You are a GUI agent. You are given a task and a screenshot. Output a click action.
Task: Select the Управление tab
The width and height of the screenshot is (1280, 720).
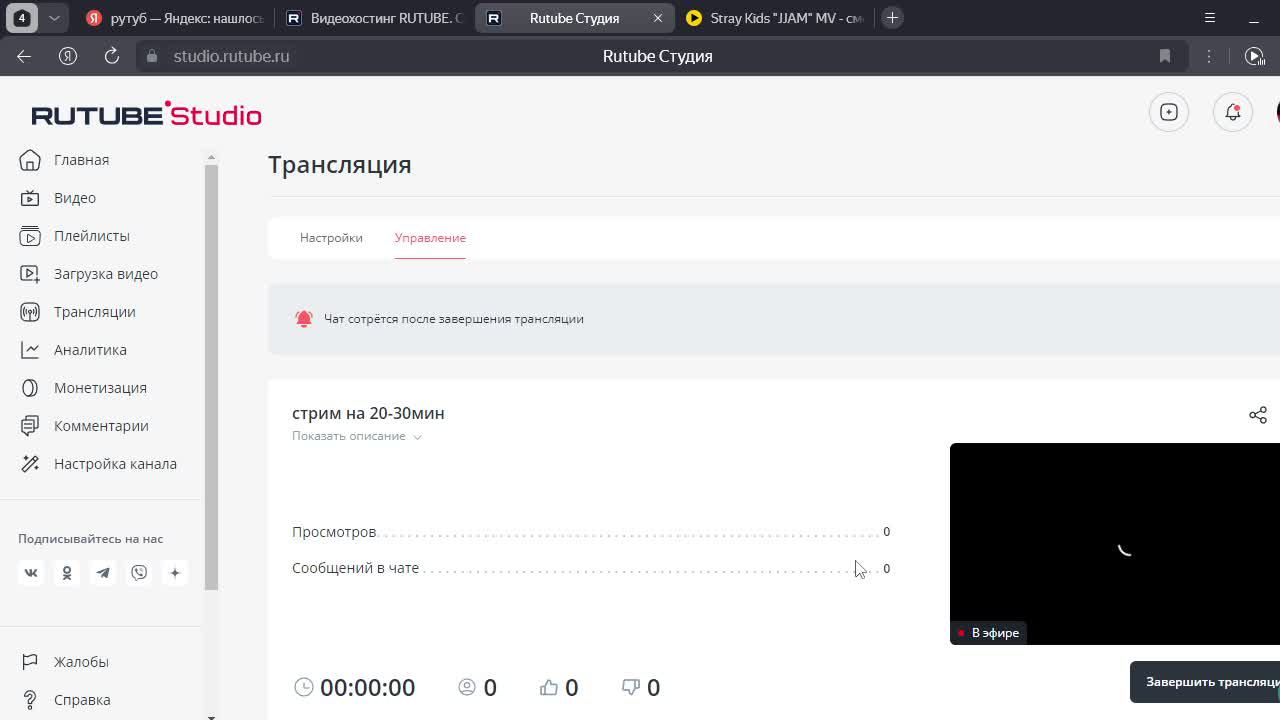(x=430, y=238)
